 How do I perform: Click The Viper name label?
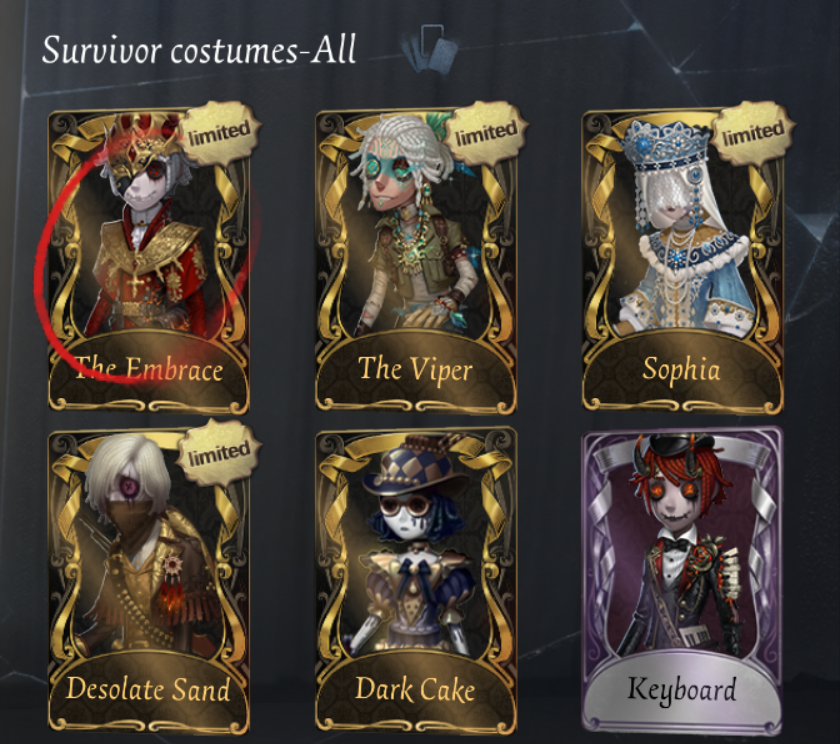tap(415, 369)
